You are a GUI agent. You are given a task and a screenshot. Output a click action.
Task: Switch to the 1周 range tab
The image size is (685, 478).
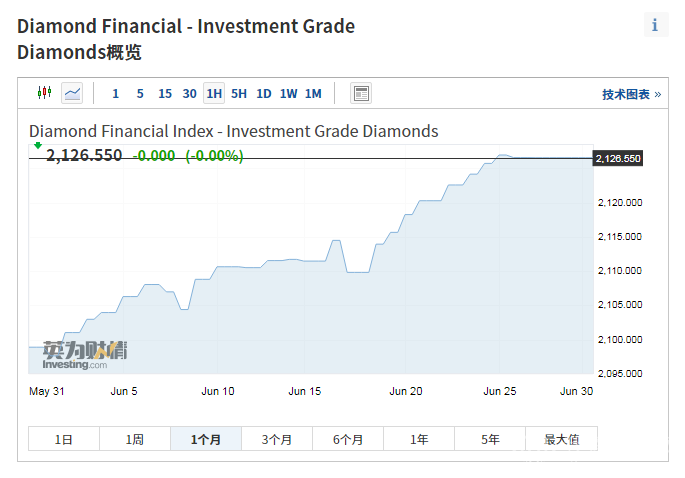pos(135,439)
